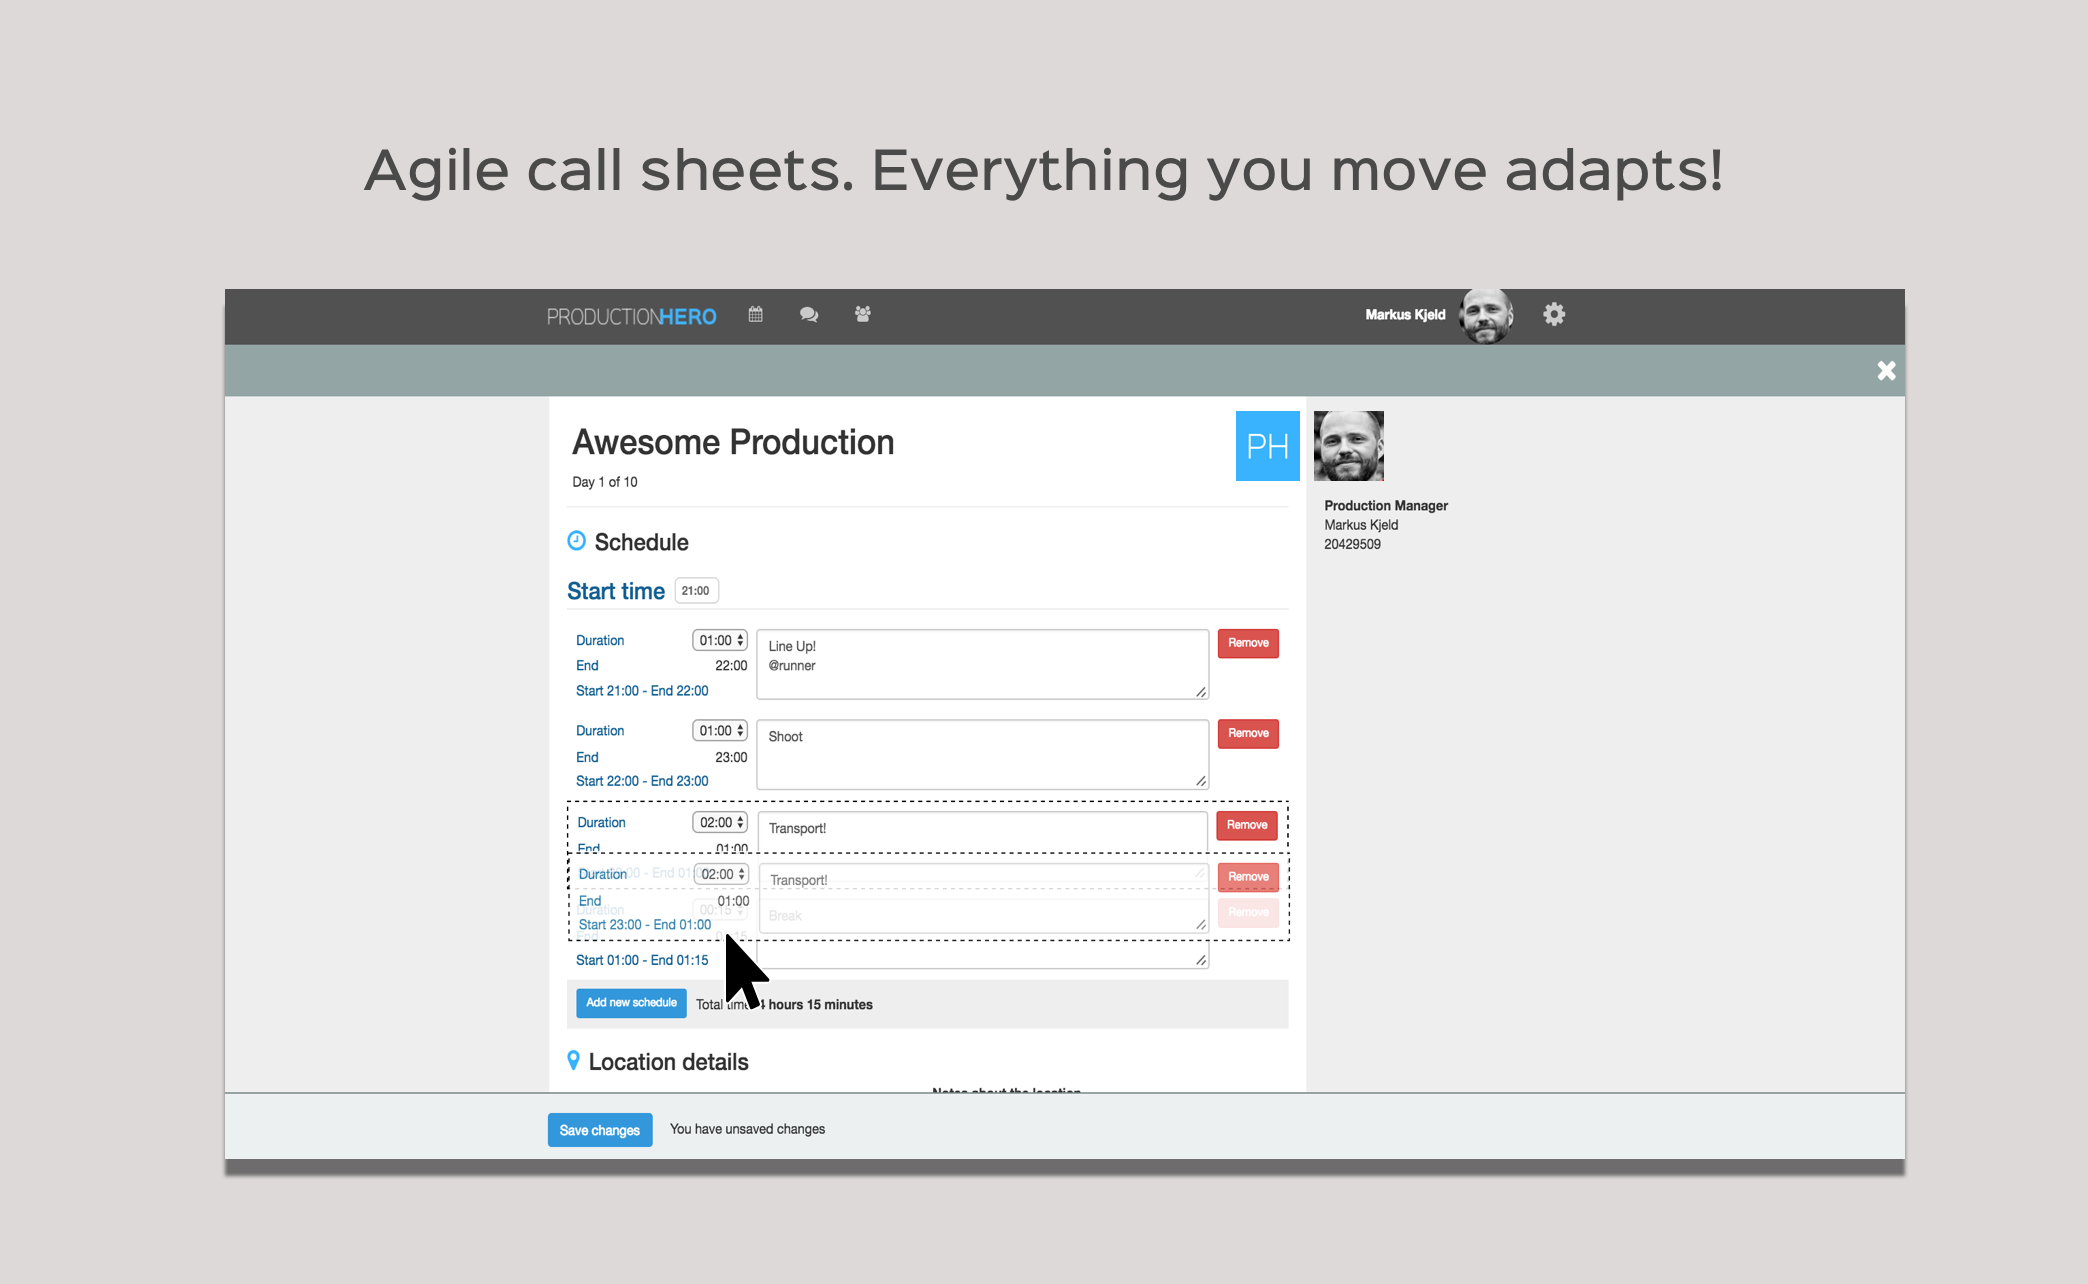
Task: Adjust Line Up duration stepper
Action: [740, 640]
